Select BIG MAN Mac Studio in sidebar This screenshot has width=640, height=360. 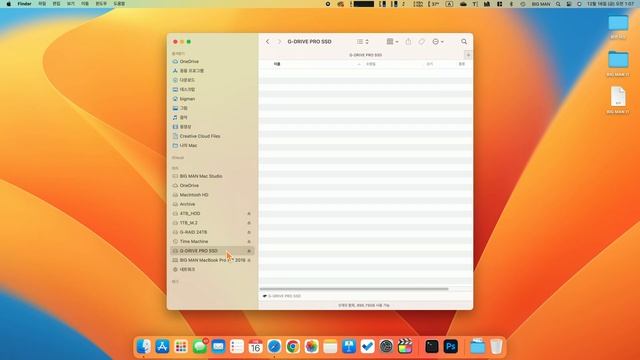coord(201,176)
